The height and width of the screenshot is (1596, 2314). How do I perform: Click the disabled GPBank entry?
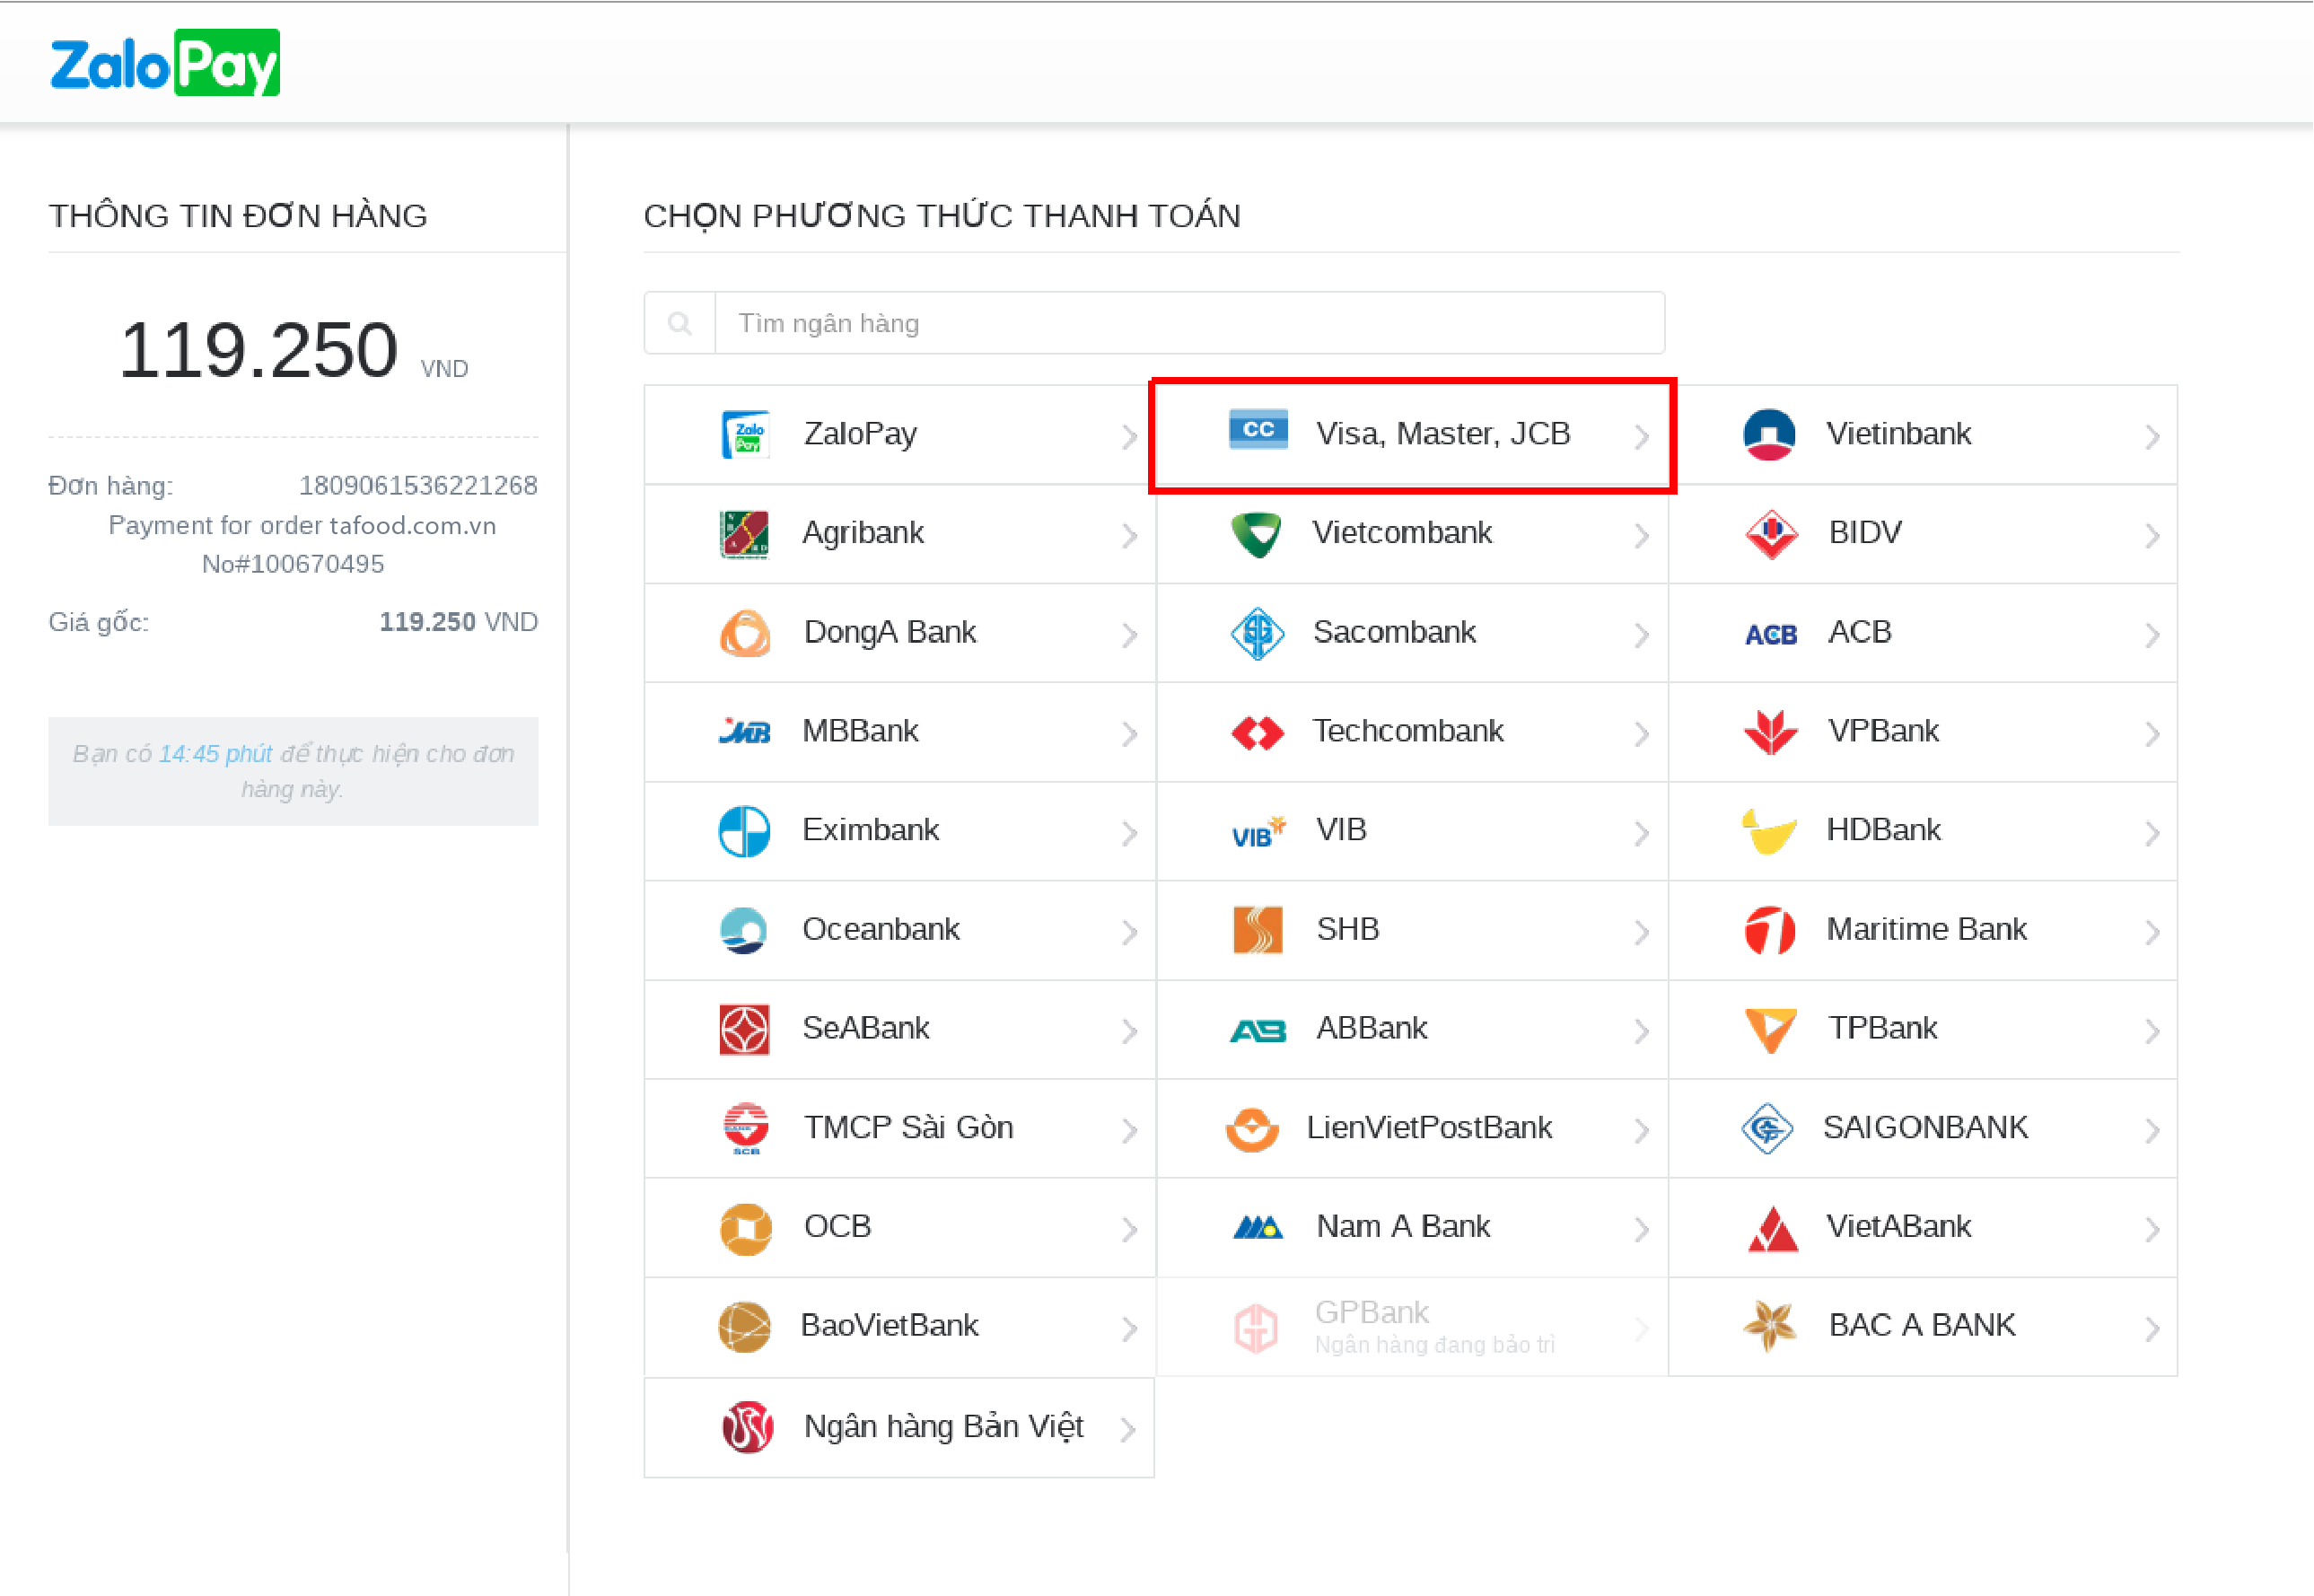coord(1412,1326)
